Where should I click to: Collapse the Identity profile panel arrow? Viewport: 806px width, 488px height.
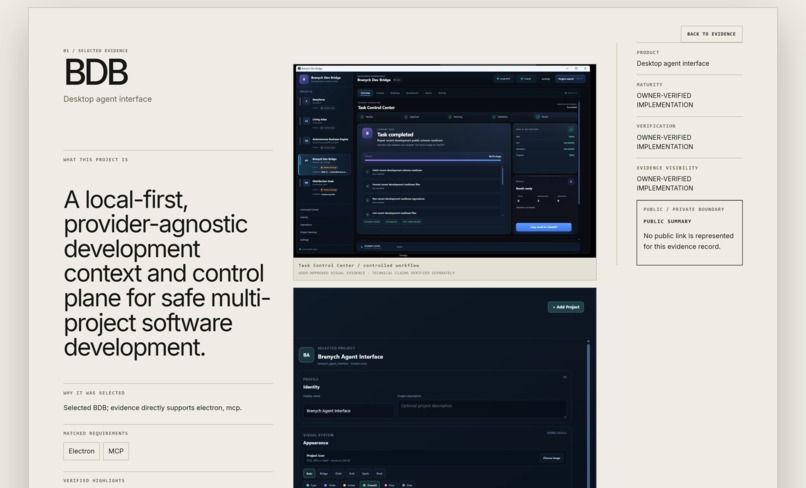pos(565,377)
